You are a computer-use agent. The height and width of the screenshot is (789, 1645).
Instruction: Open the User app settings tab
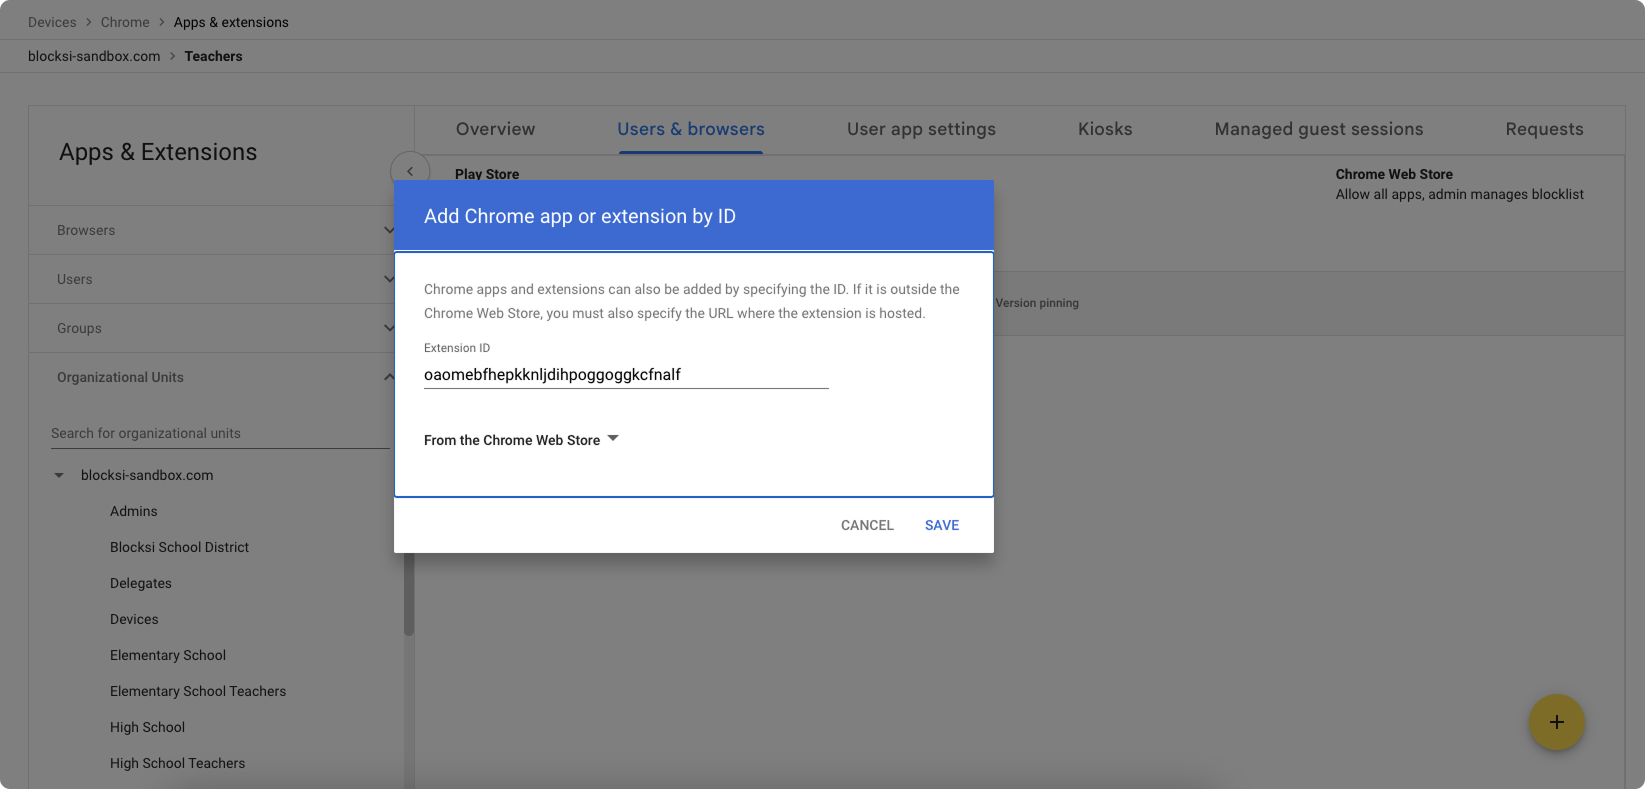(x=921, y=129)
